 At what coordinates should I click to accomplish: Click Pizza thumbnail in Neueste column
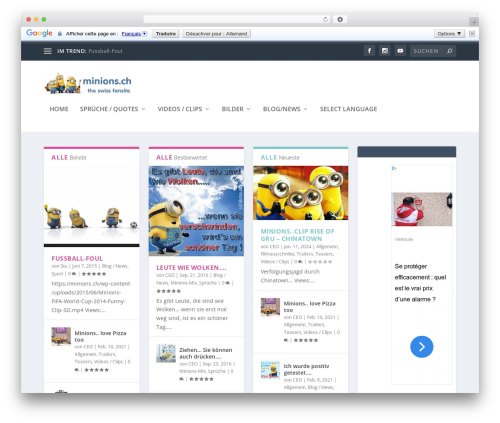coord(270,307)
